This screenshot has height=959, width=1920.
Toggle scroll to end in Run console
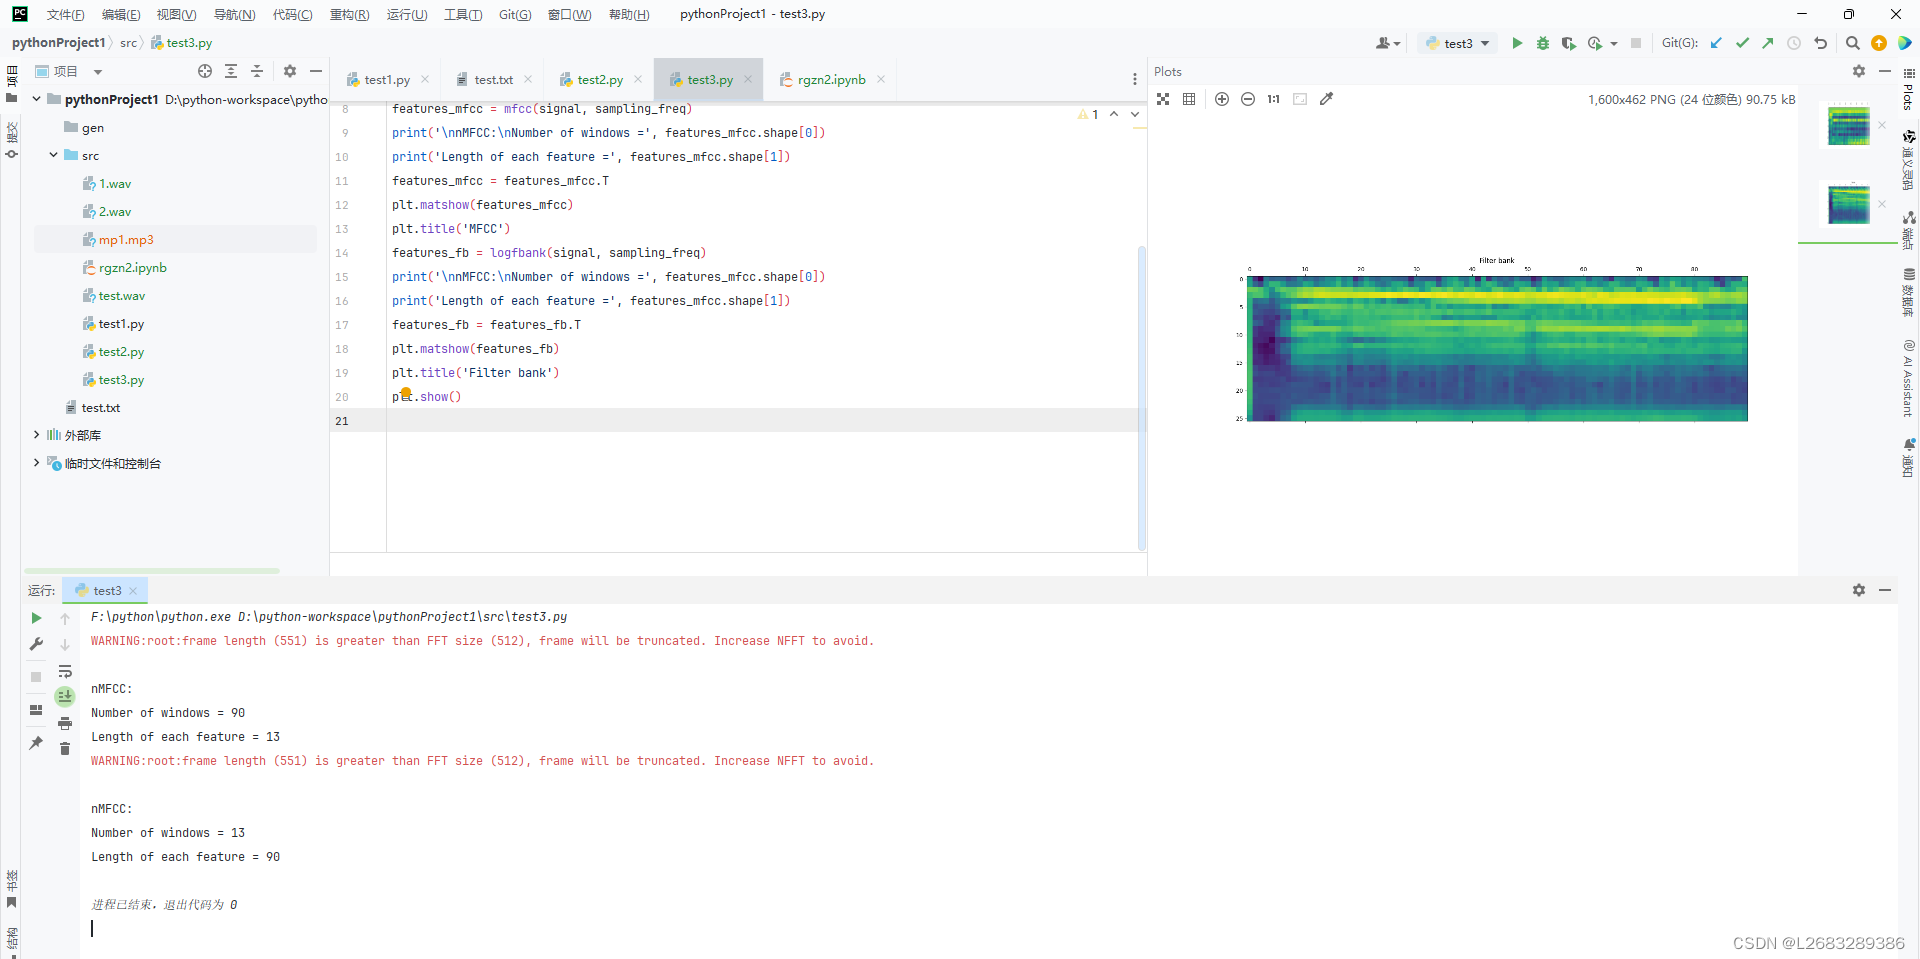(x=65, y=696)
